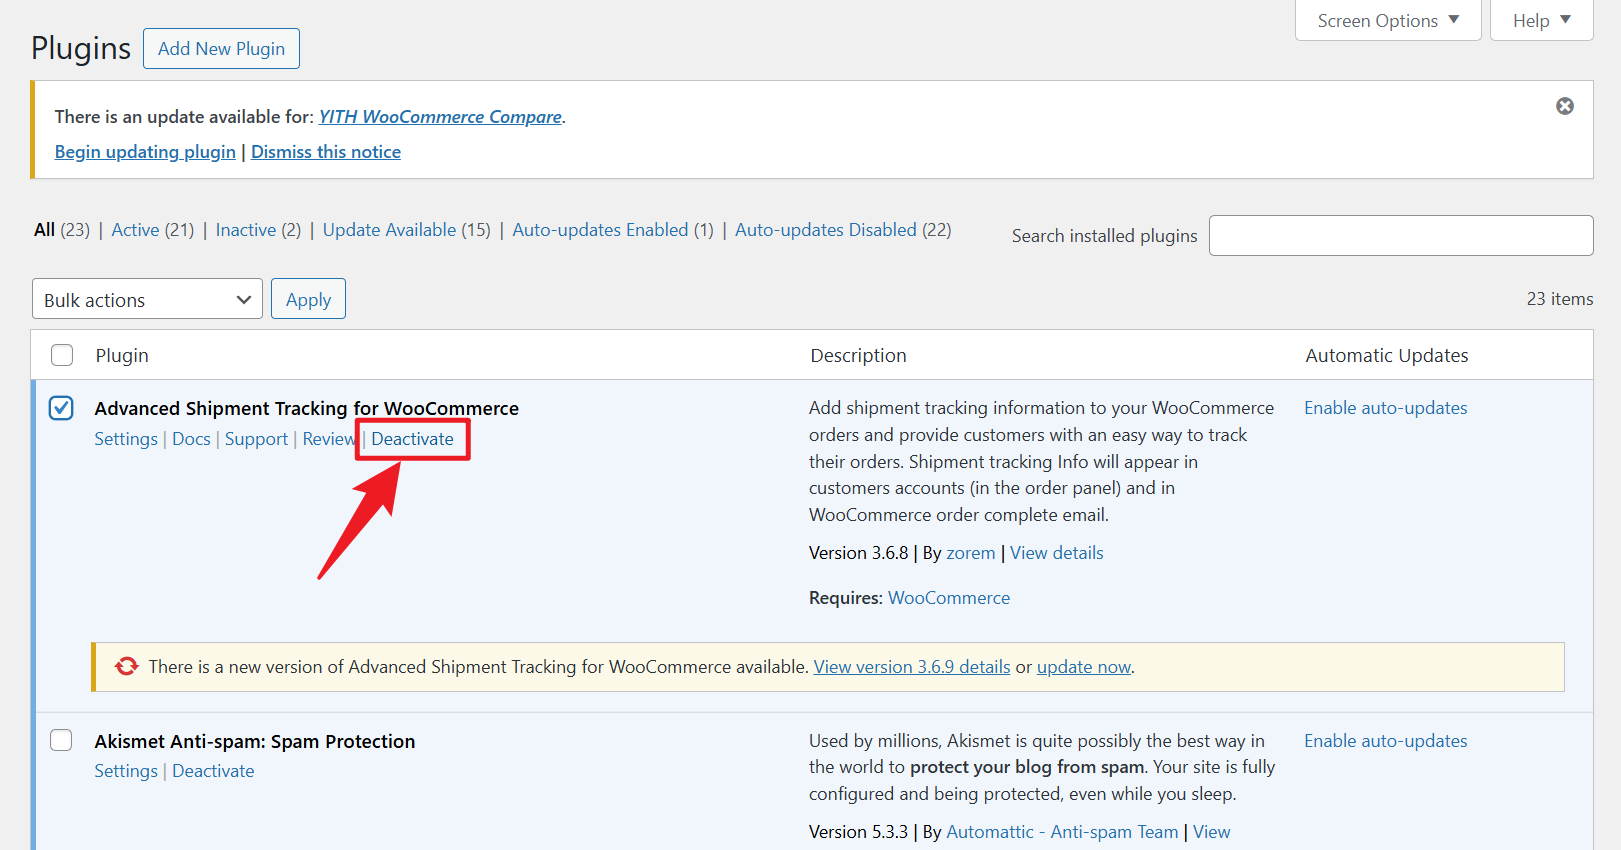Filter by Update Available (15)
The height and width of the screenshot is (850, 1621).
coord(406,230)
